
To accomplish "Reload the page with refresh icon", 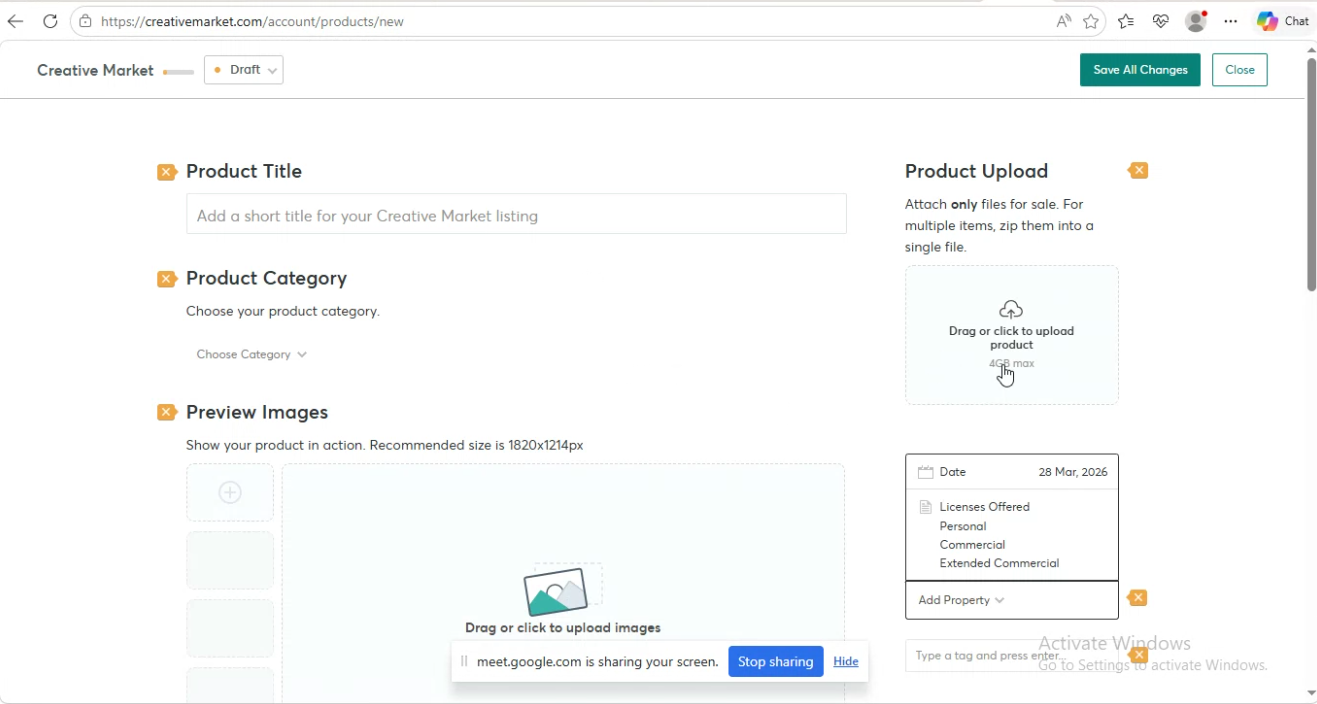I will click(50, 21).
